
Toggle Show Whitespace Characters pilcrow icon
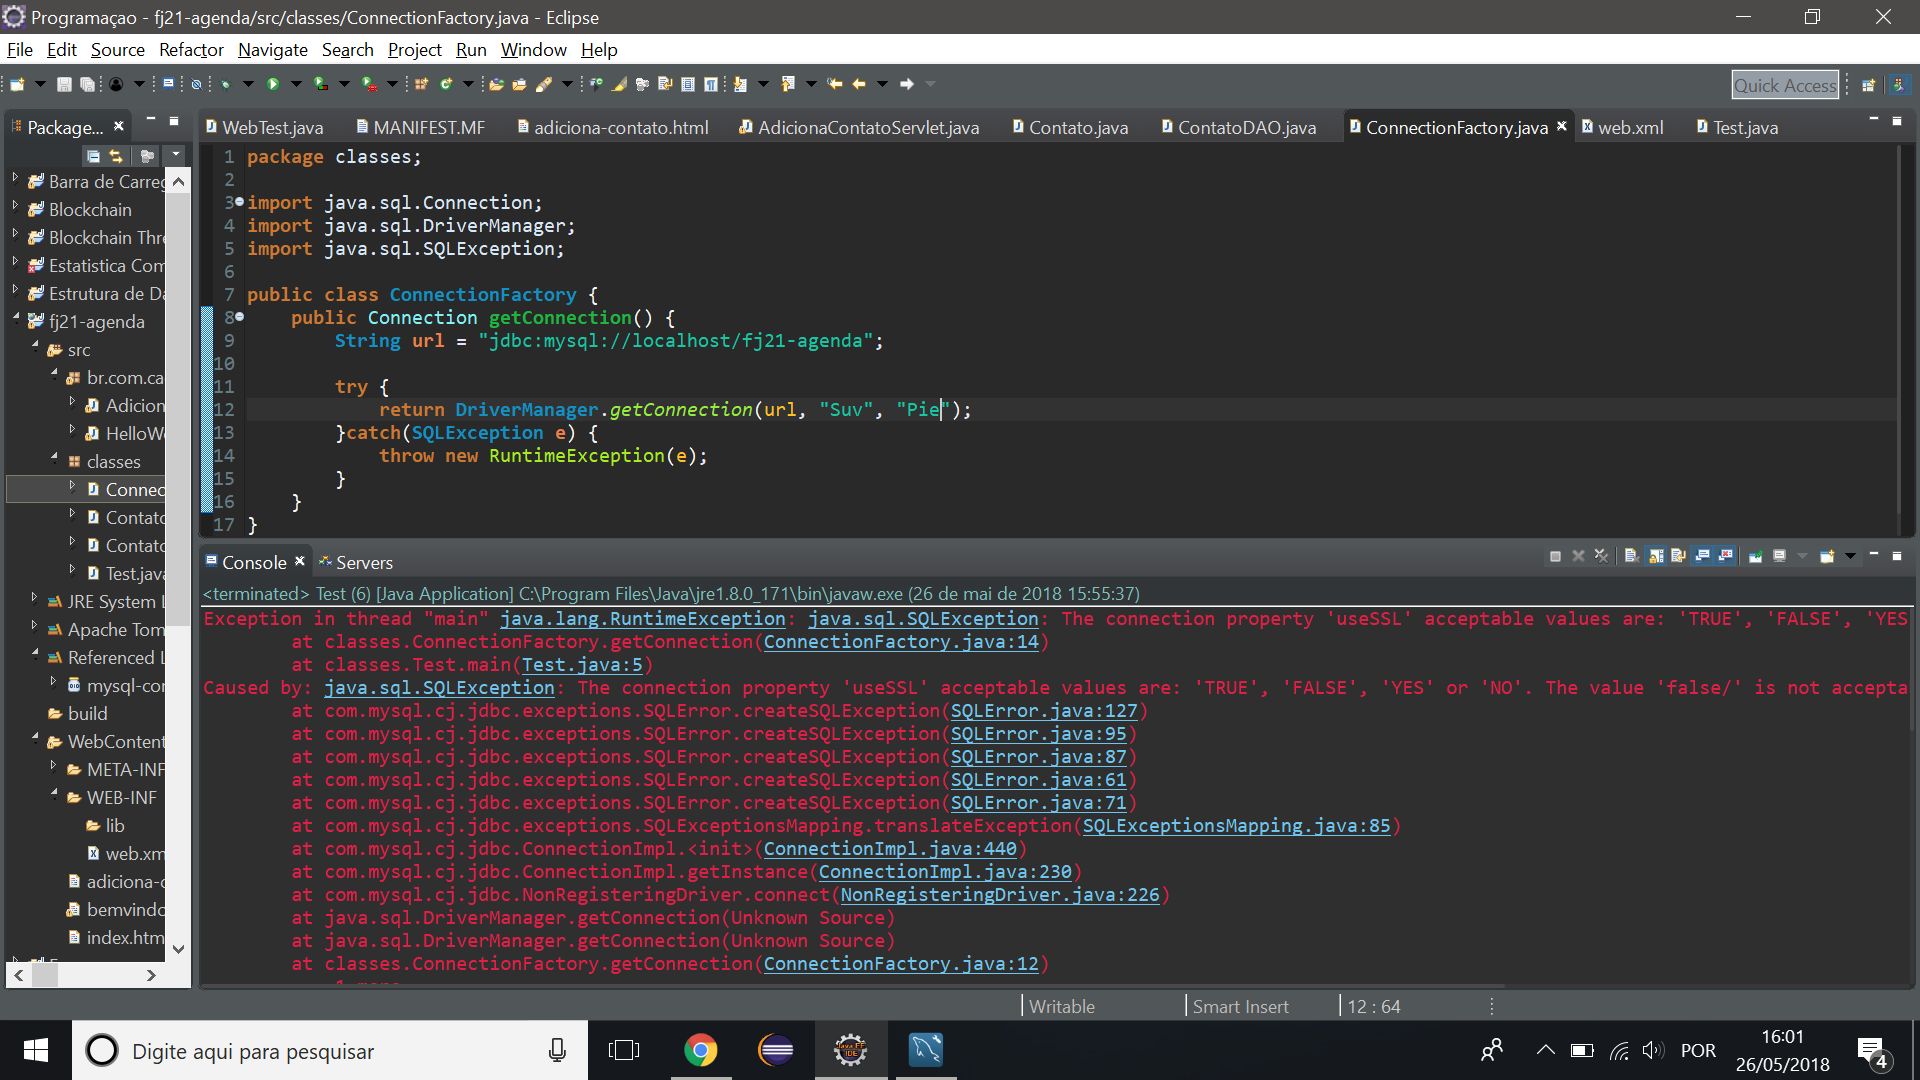pyautogui.click(x=711, y=84)
